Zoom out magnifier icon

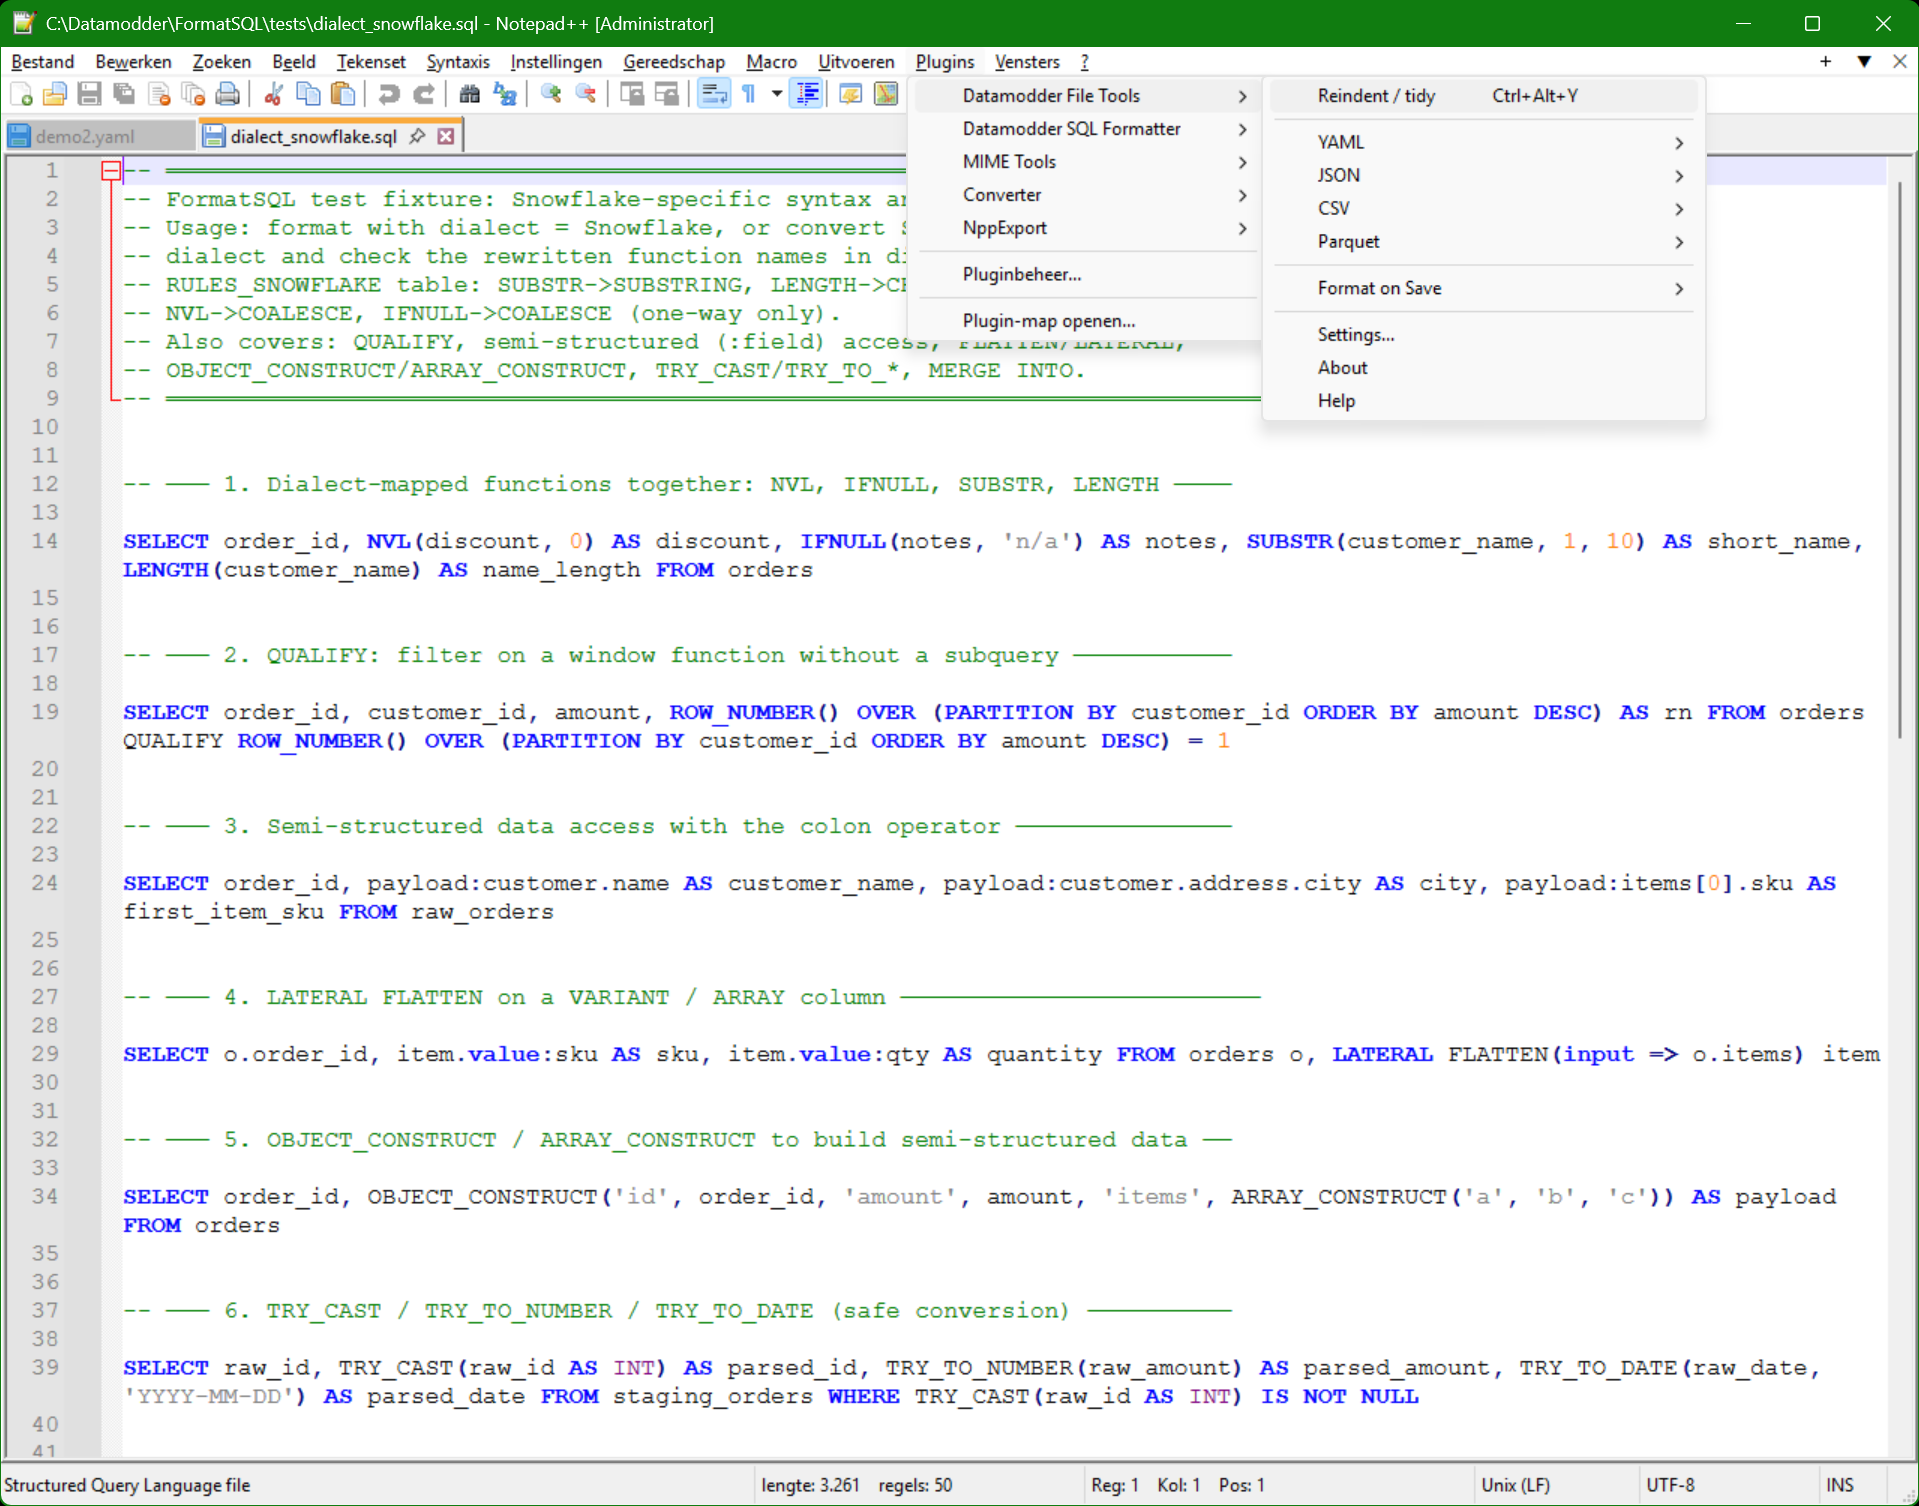coord(585,94)
